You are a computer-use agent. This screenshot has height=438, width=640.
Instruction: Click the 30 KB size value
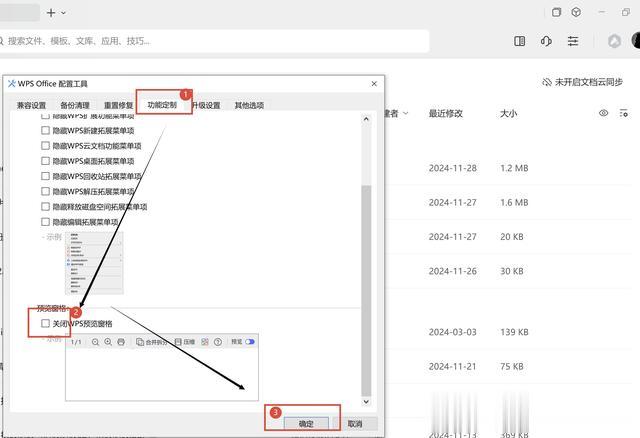512,271
